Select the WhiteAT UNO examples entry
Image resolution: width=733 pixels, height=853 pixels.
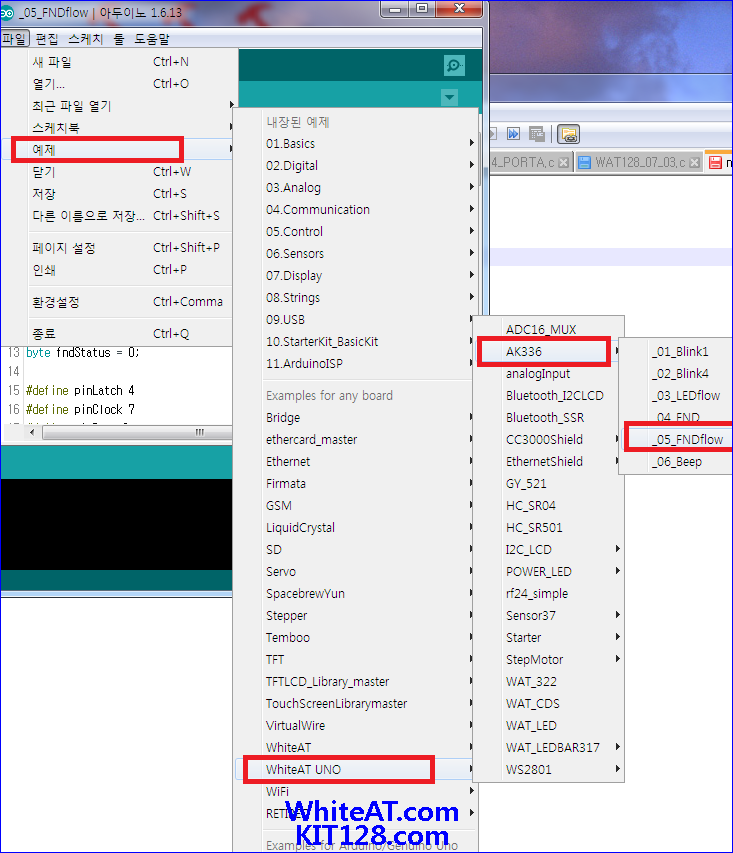pos(356,770)
